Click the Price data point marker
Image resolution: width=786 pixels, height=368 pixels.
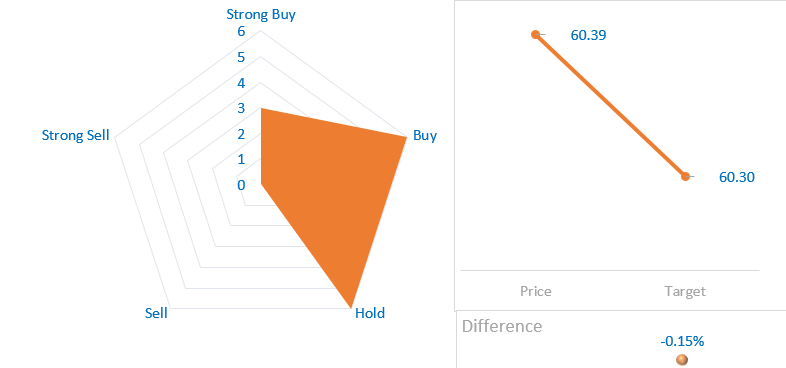coord(535,35)
